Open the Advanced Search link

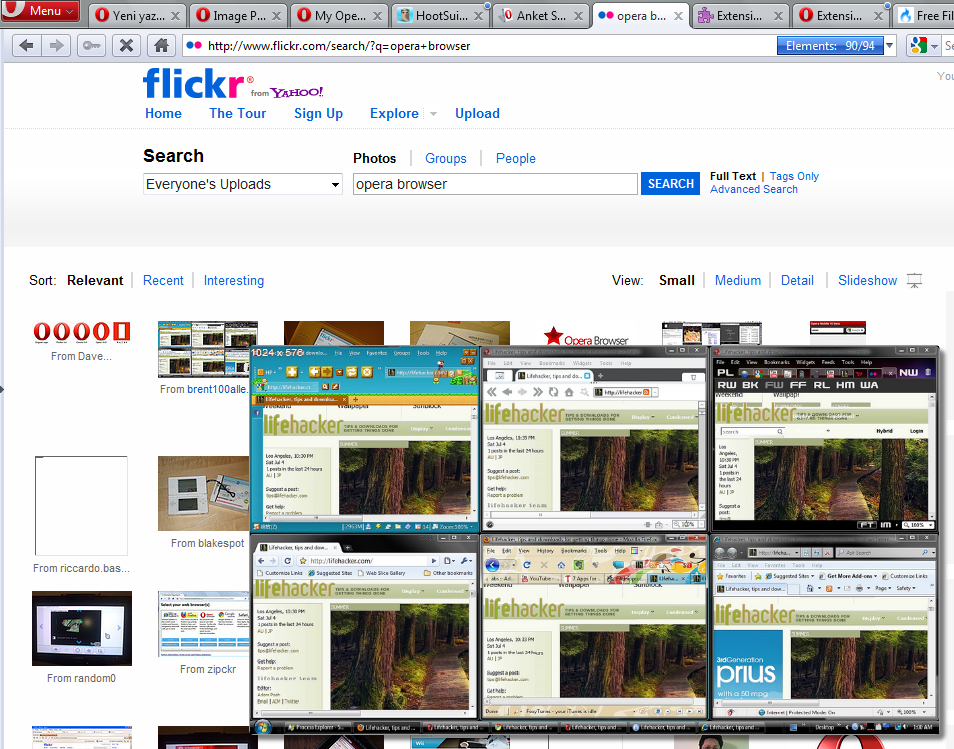coord(754,189)
